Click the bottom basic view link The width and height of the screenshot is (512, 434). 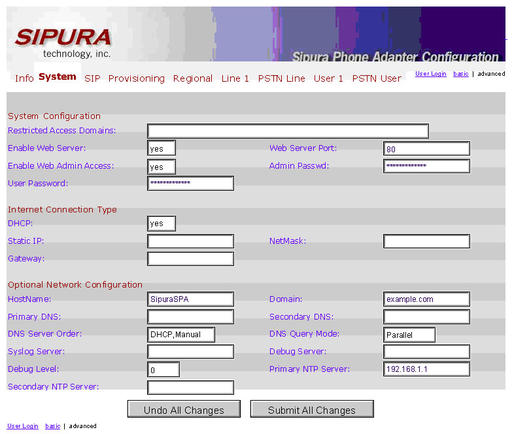pos(53,426)
